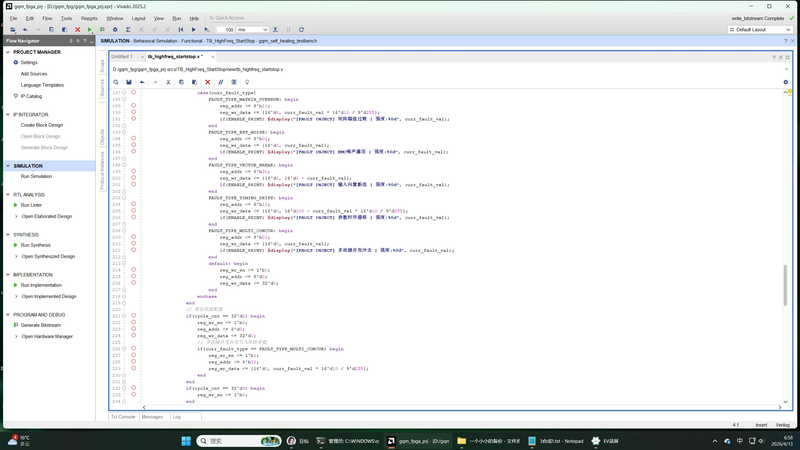800x450 pixels.
Task: Open the Flow menu
Action: (x=47, y=18)
